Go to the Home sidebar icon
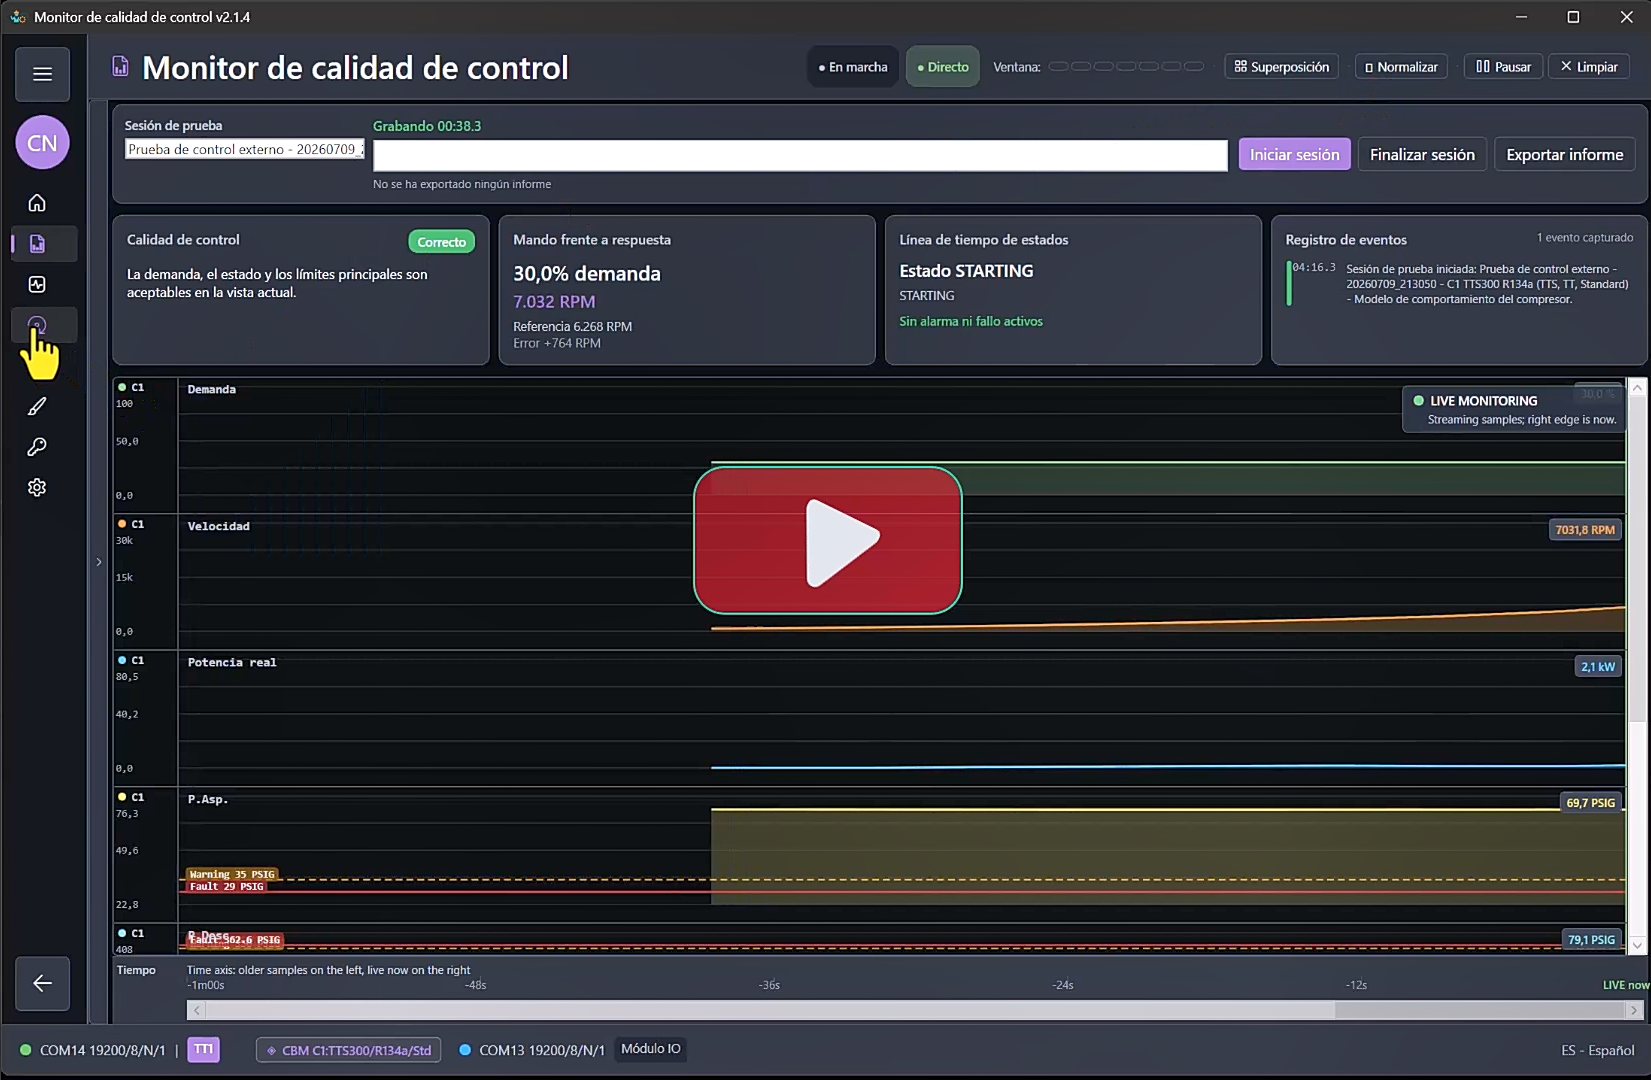The width and height of the screenshot is (1651, 1080). coord(37,203)
